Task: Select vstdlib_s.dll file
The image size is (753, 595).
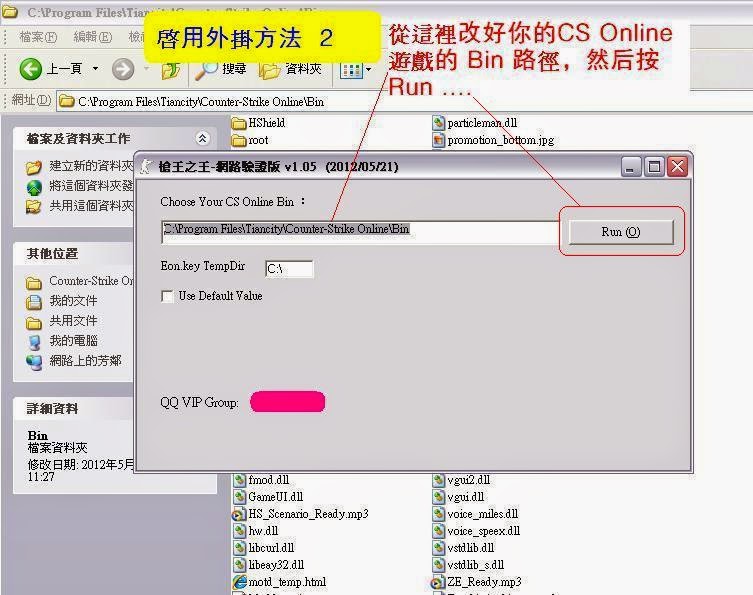Action: (468, 565)
